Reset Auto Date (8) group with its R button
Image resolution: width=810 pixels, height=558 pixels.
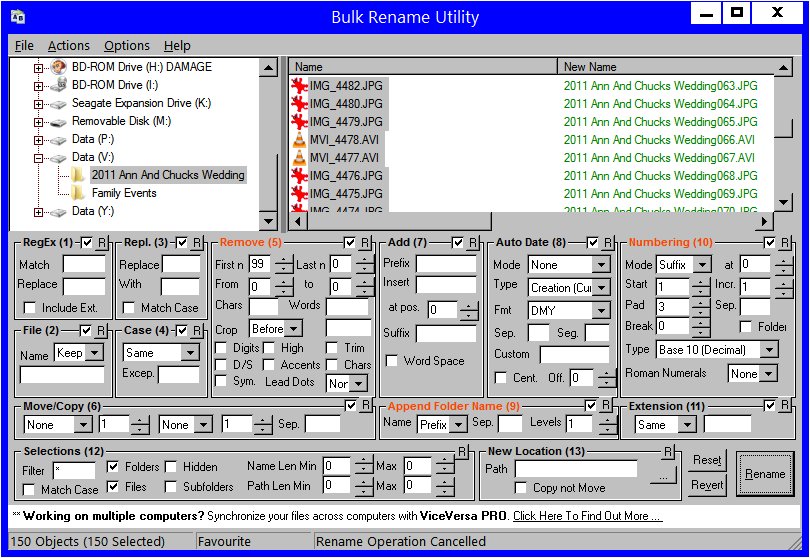608,242
